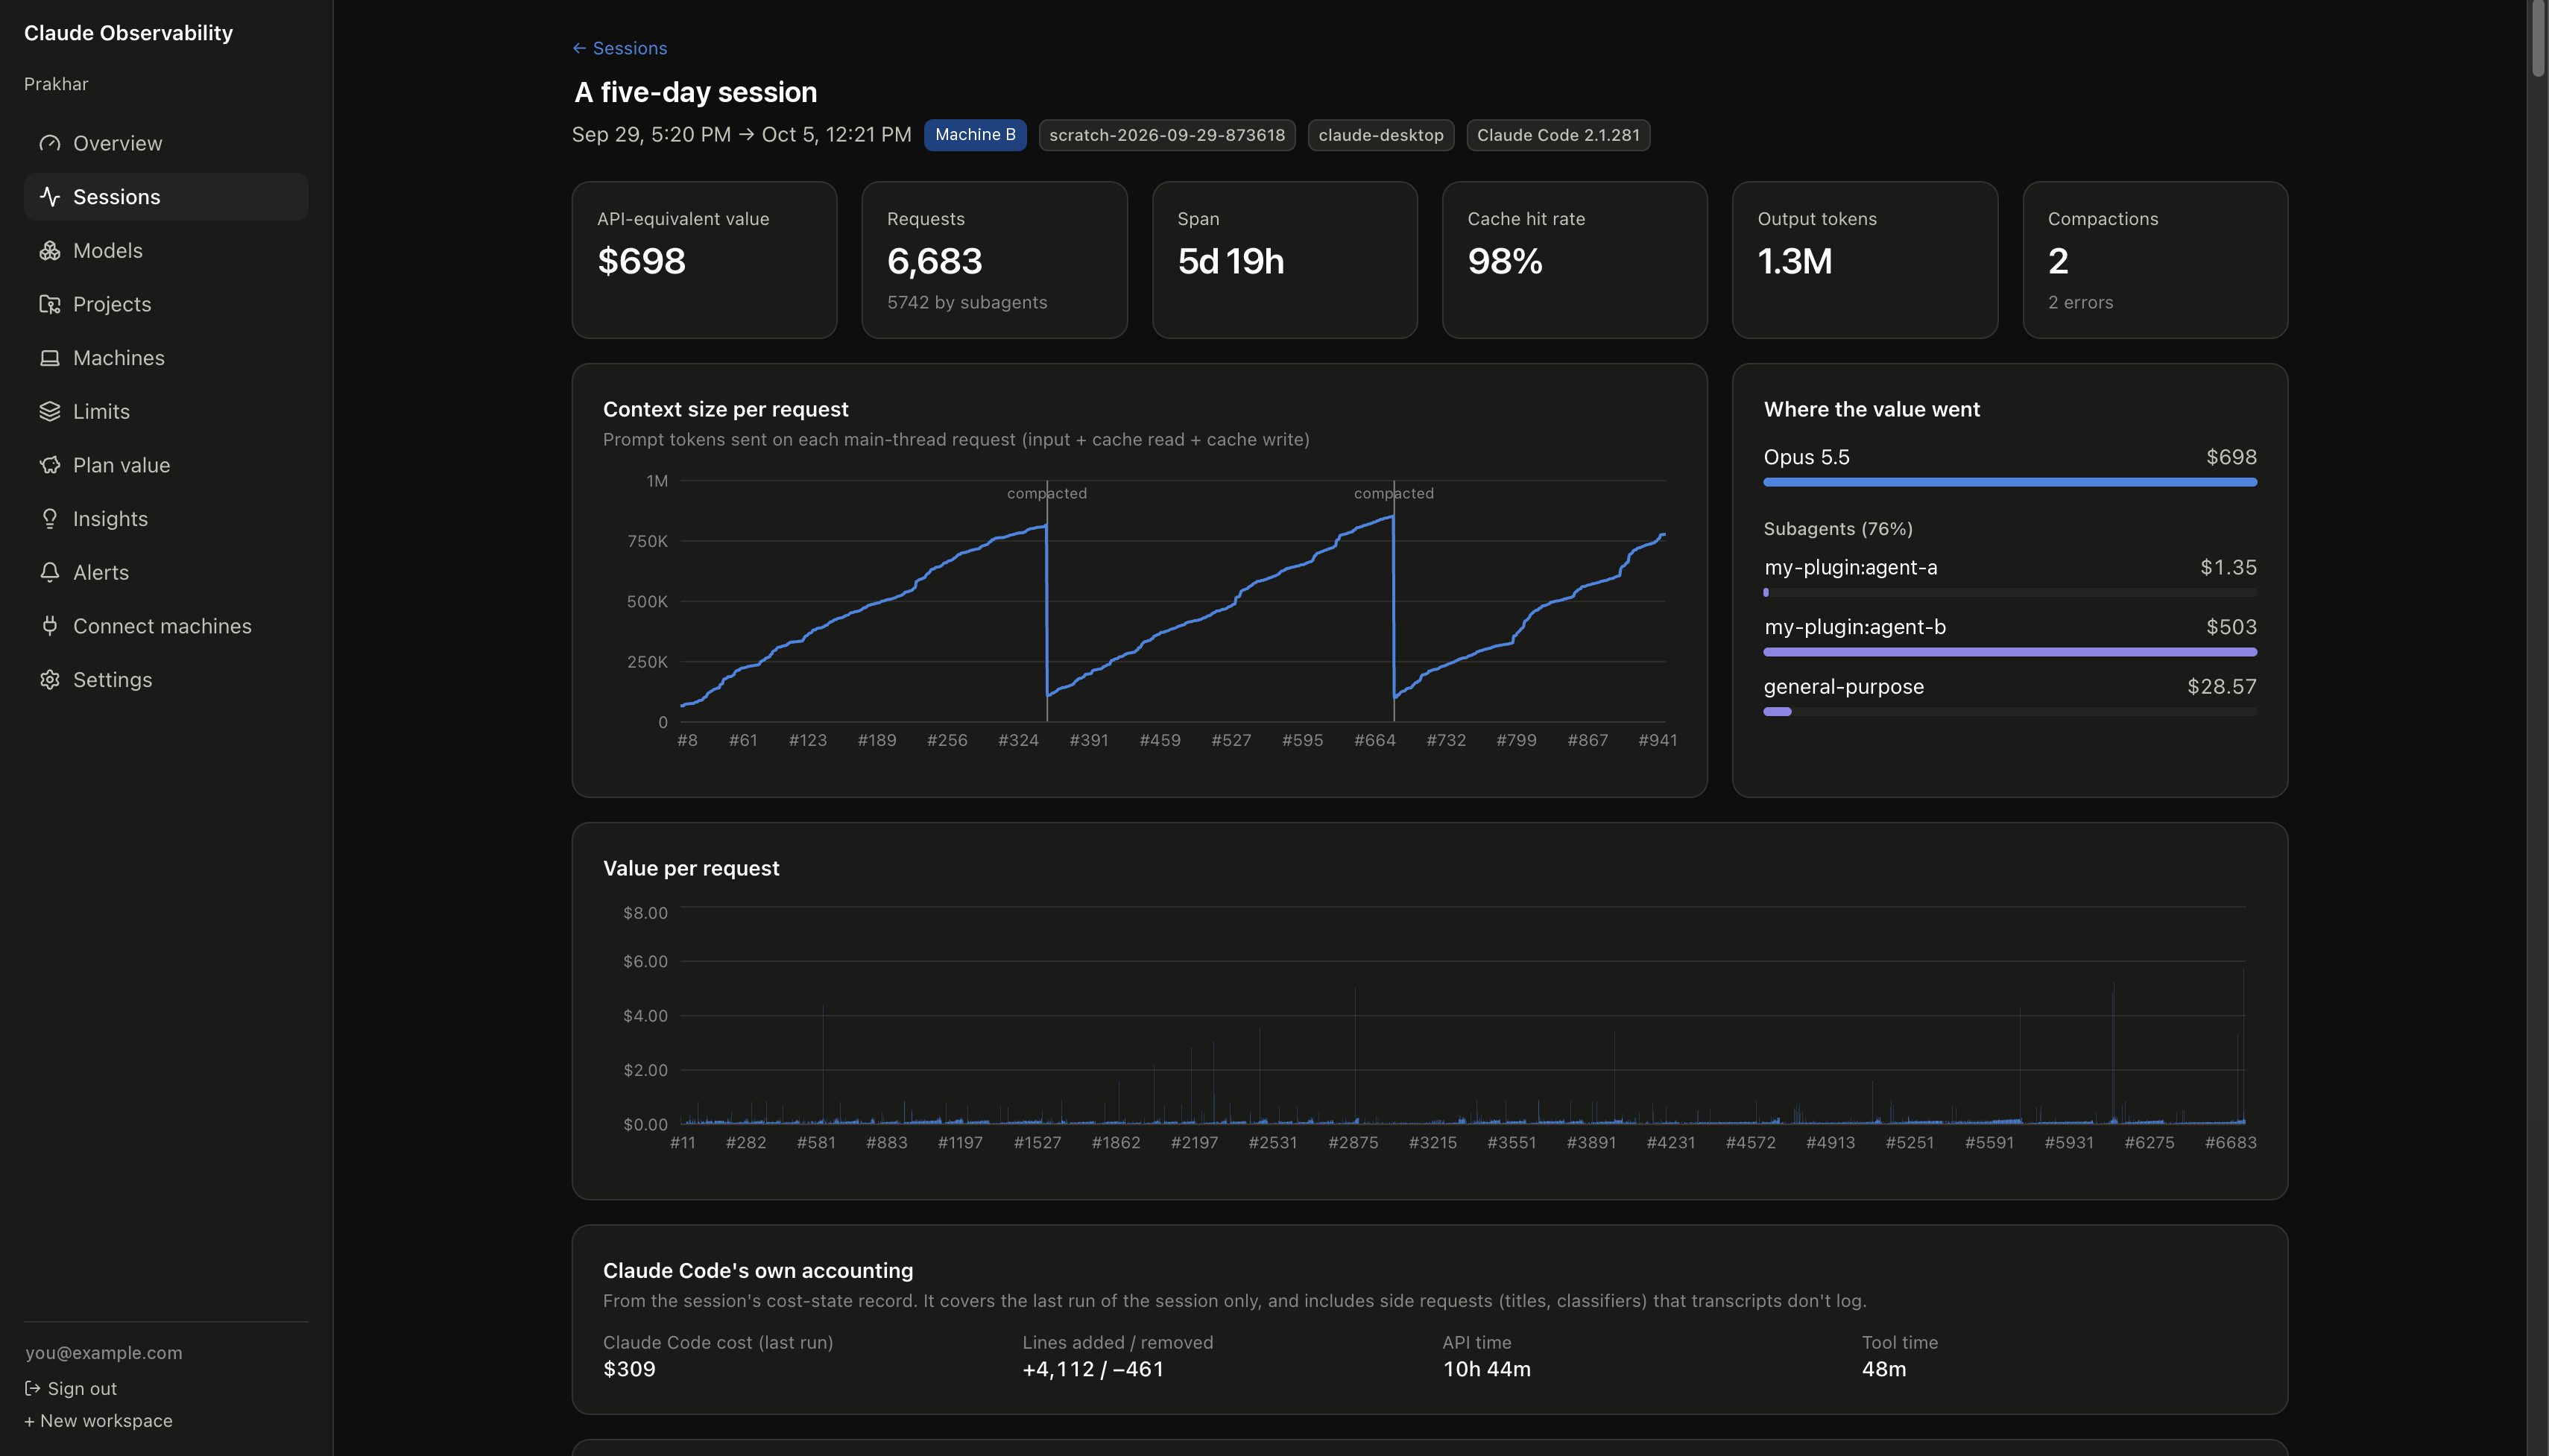Screen dimensions: 2549x1456
Task: Click the Lines added +4,112 / −461 value
Action: 1093,1369
